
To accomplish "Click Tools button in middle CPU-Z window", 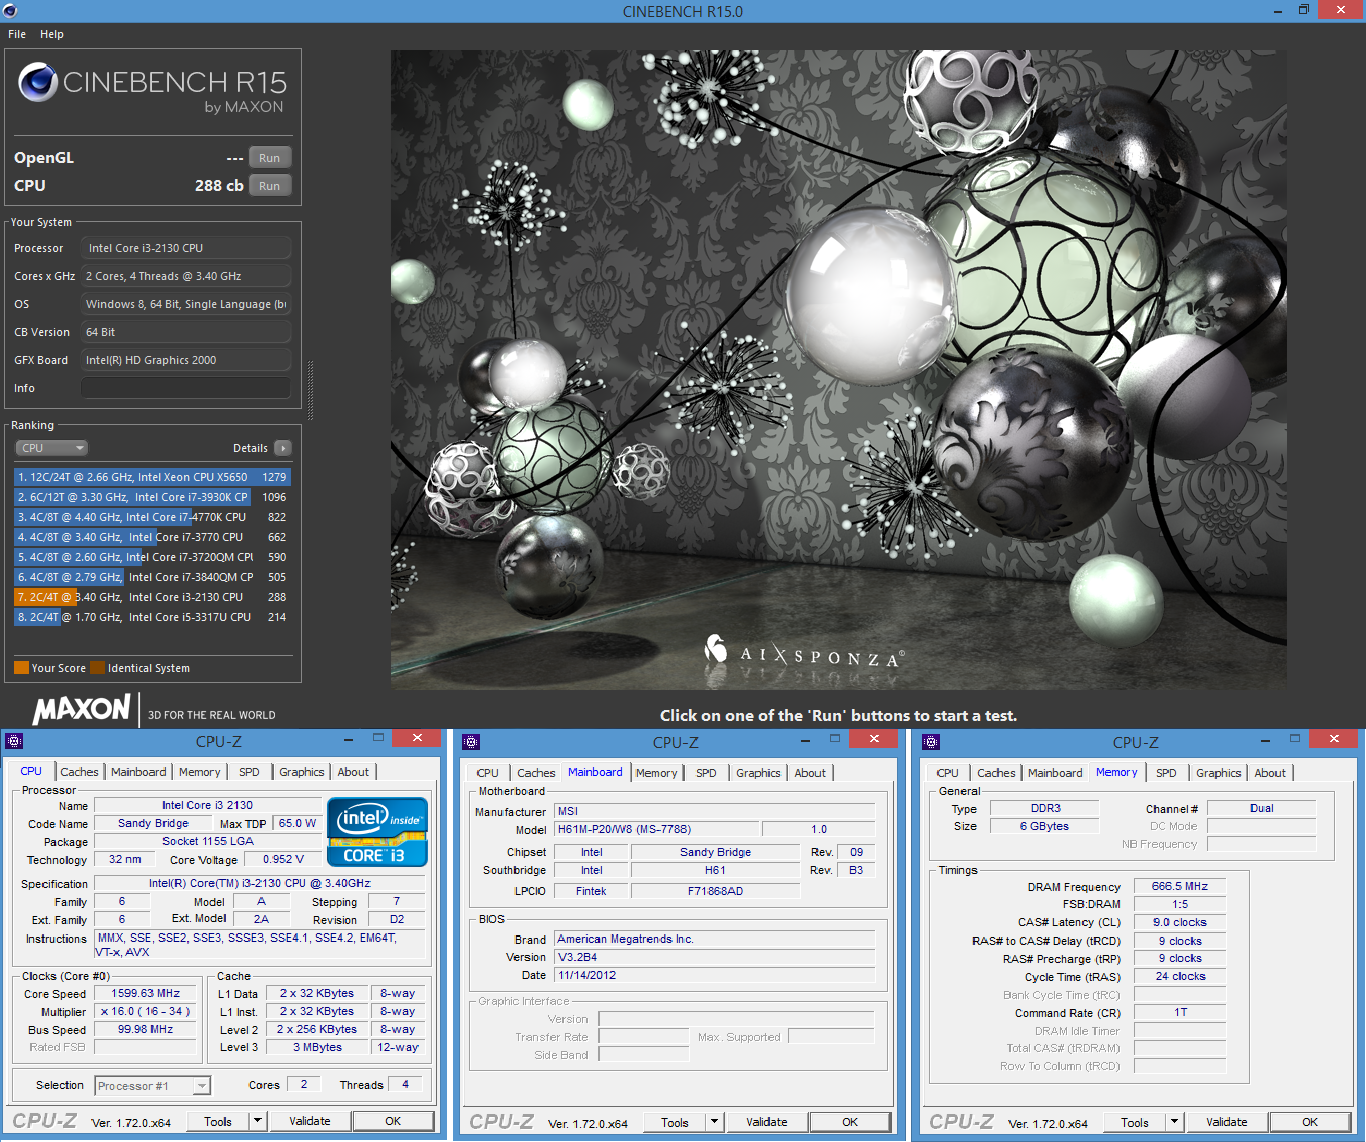I will (675, 1122).
